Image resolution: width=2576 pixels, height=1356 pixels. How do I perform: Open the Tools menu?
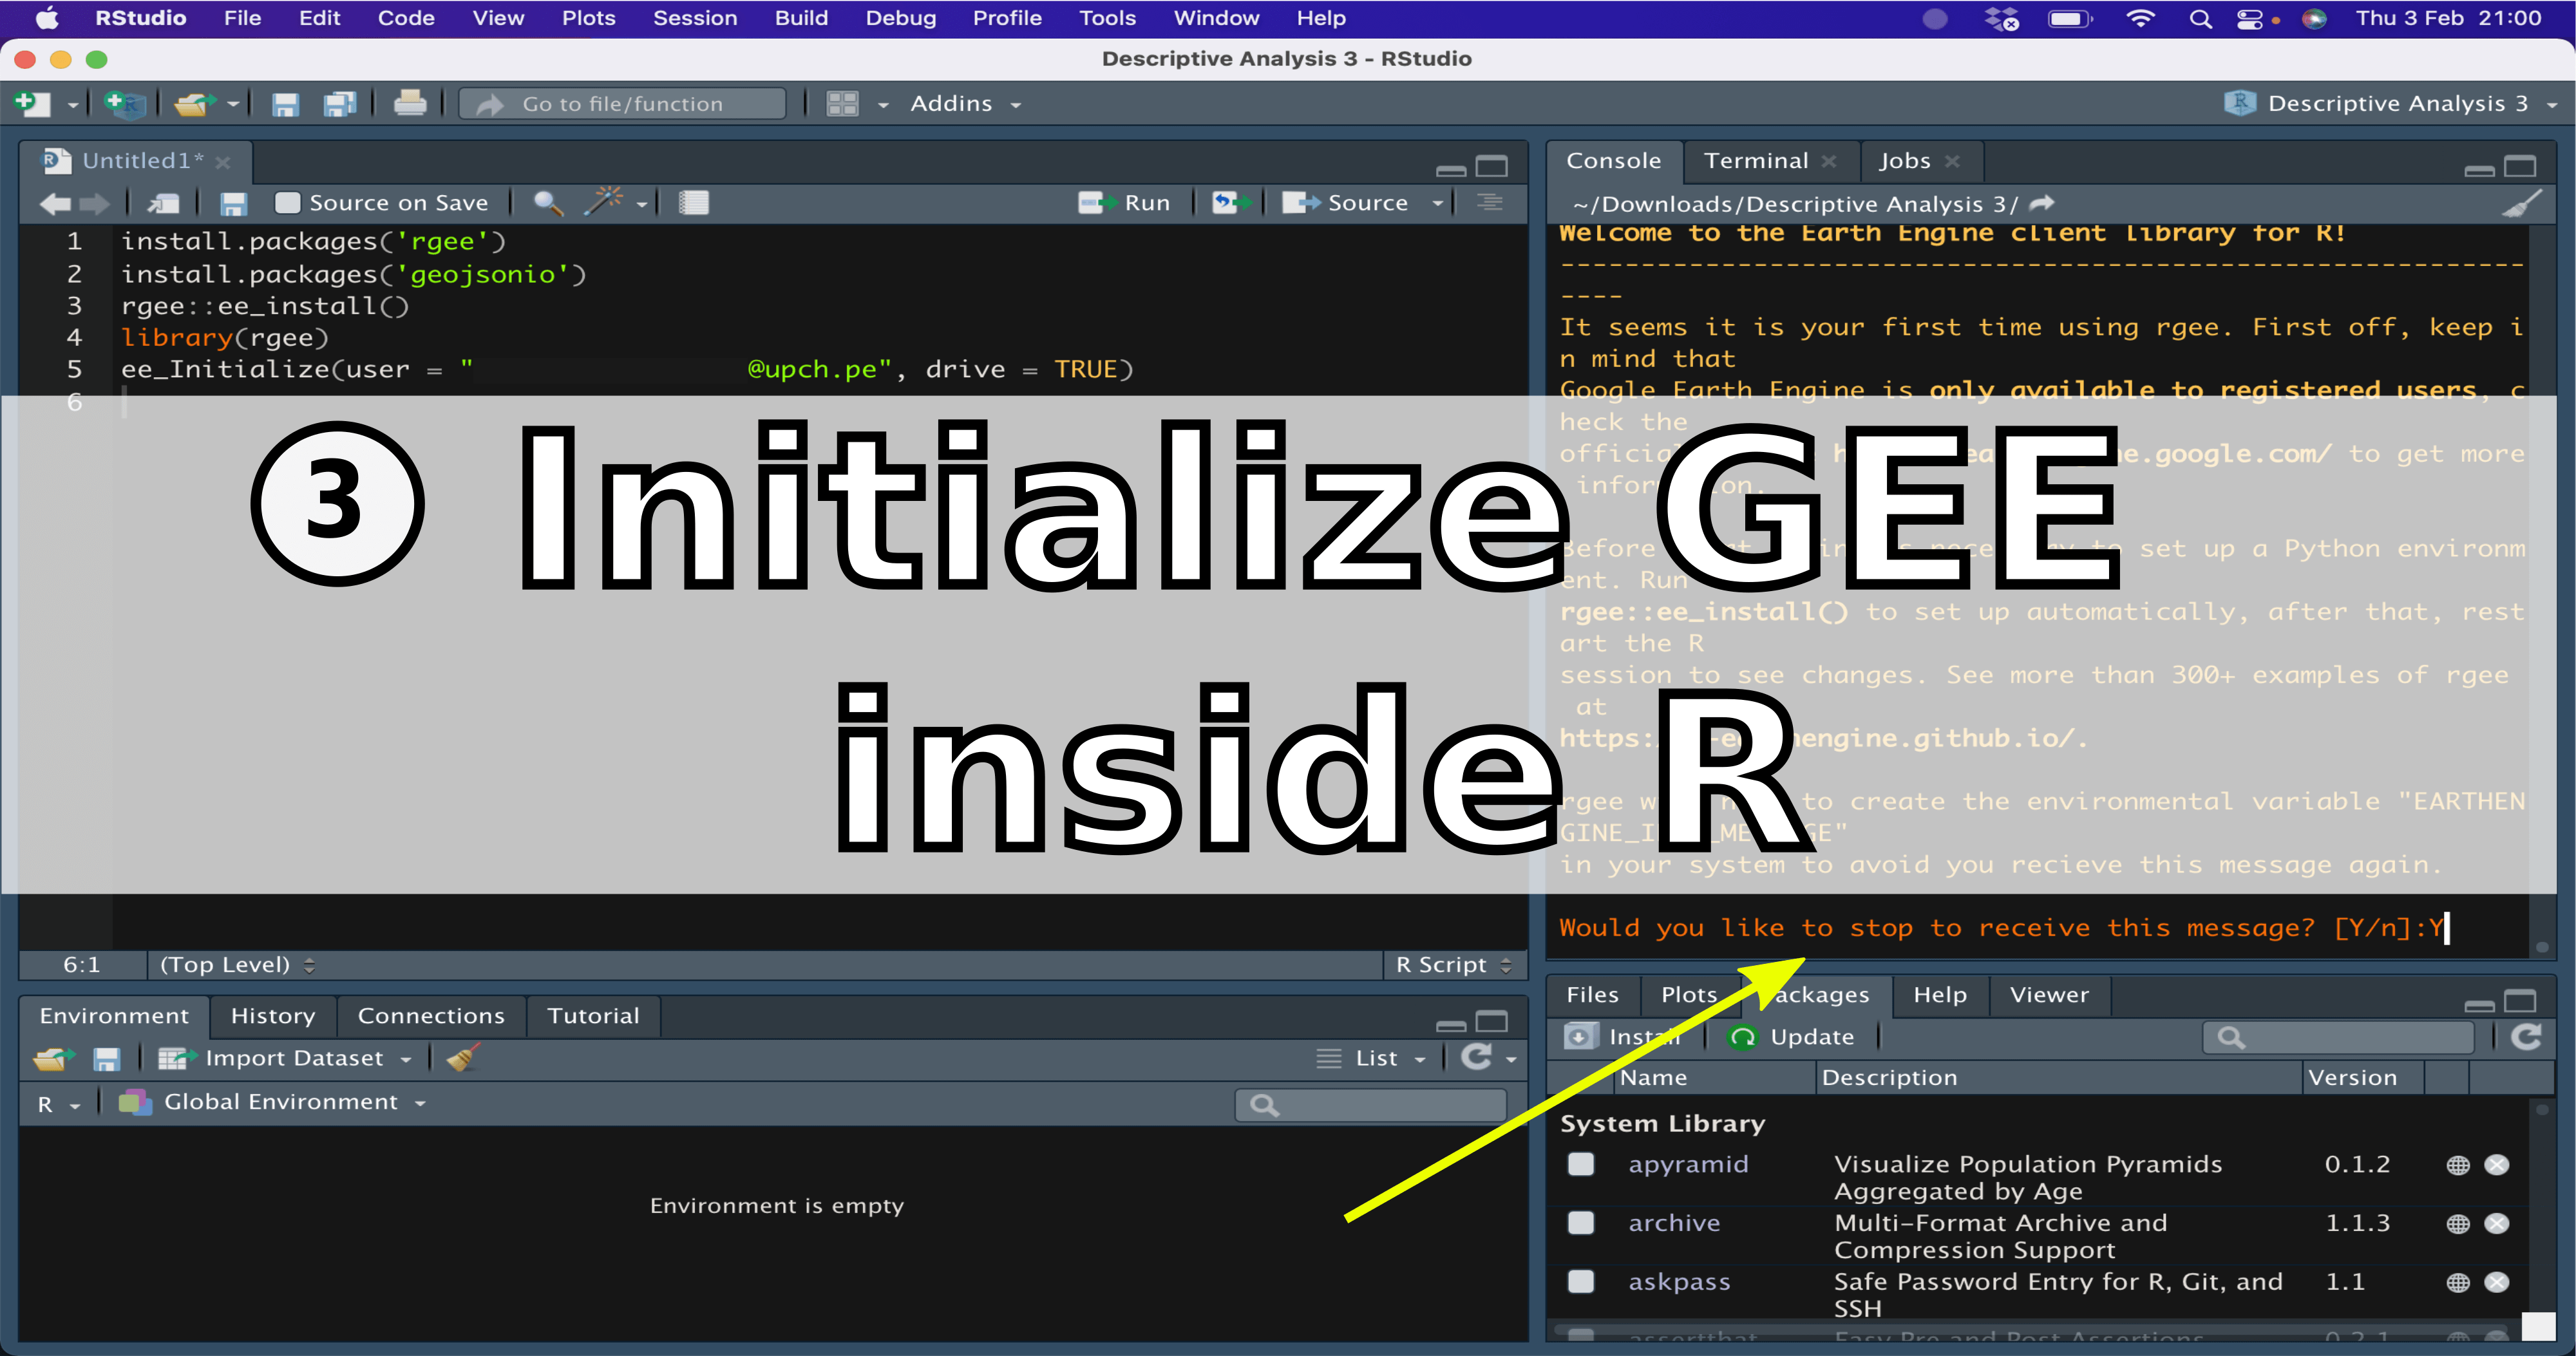(1107, 18)
